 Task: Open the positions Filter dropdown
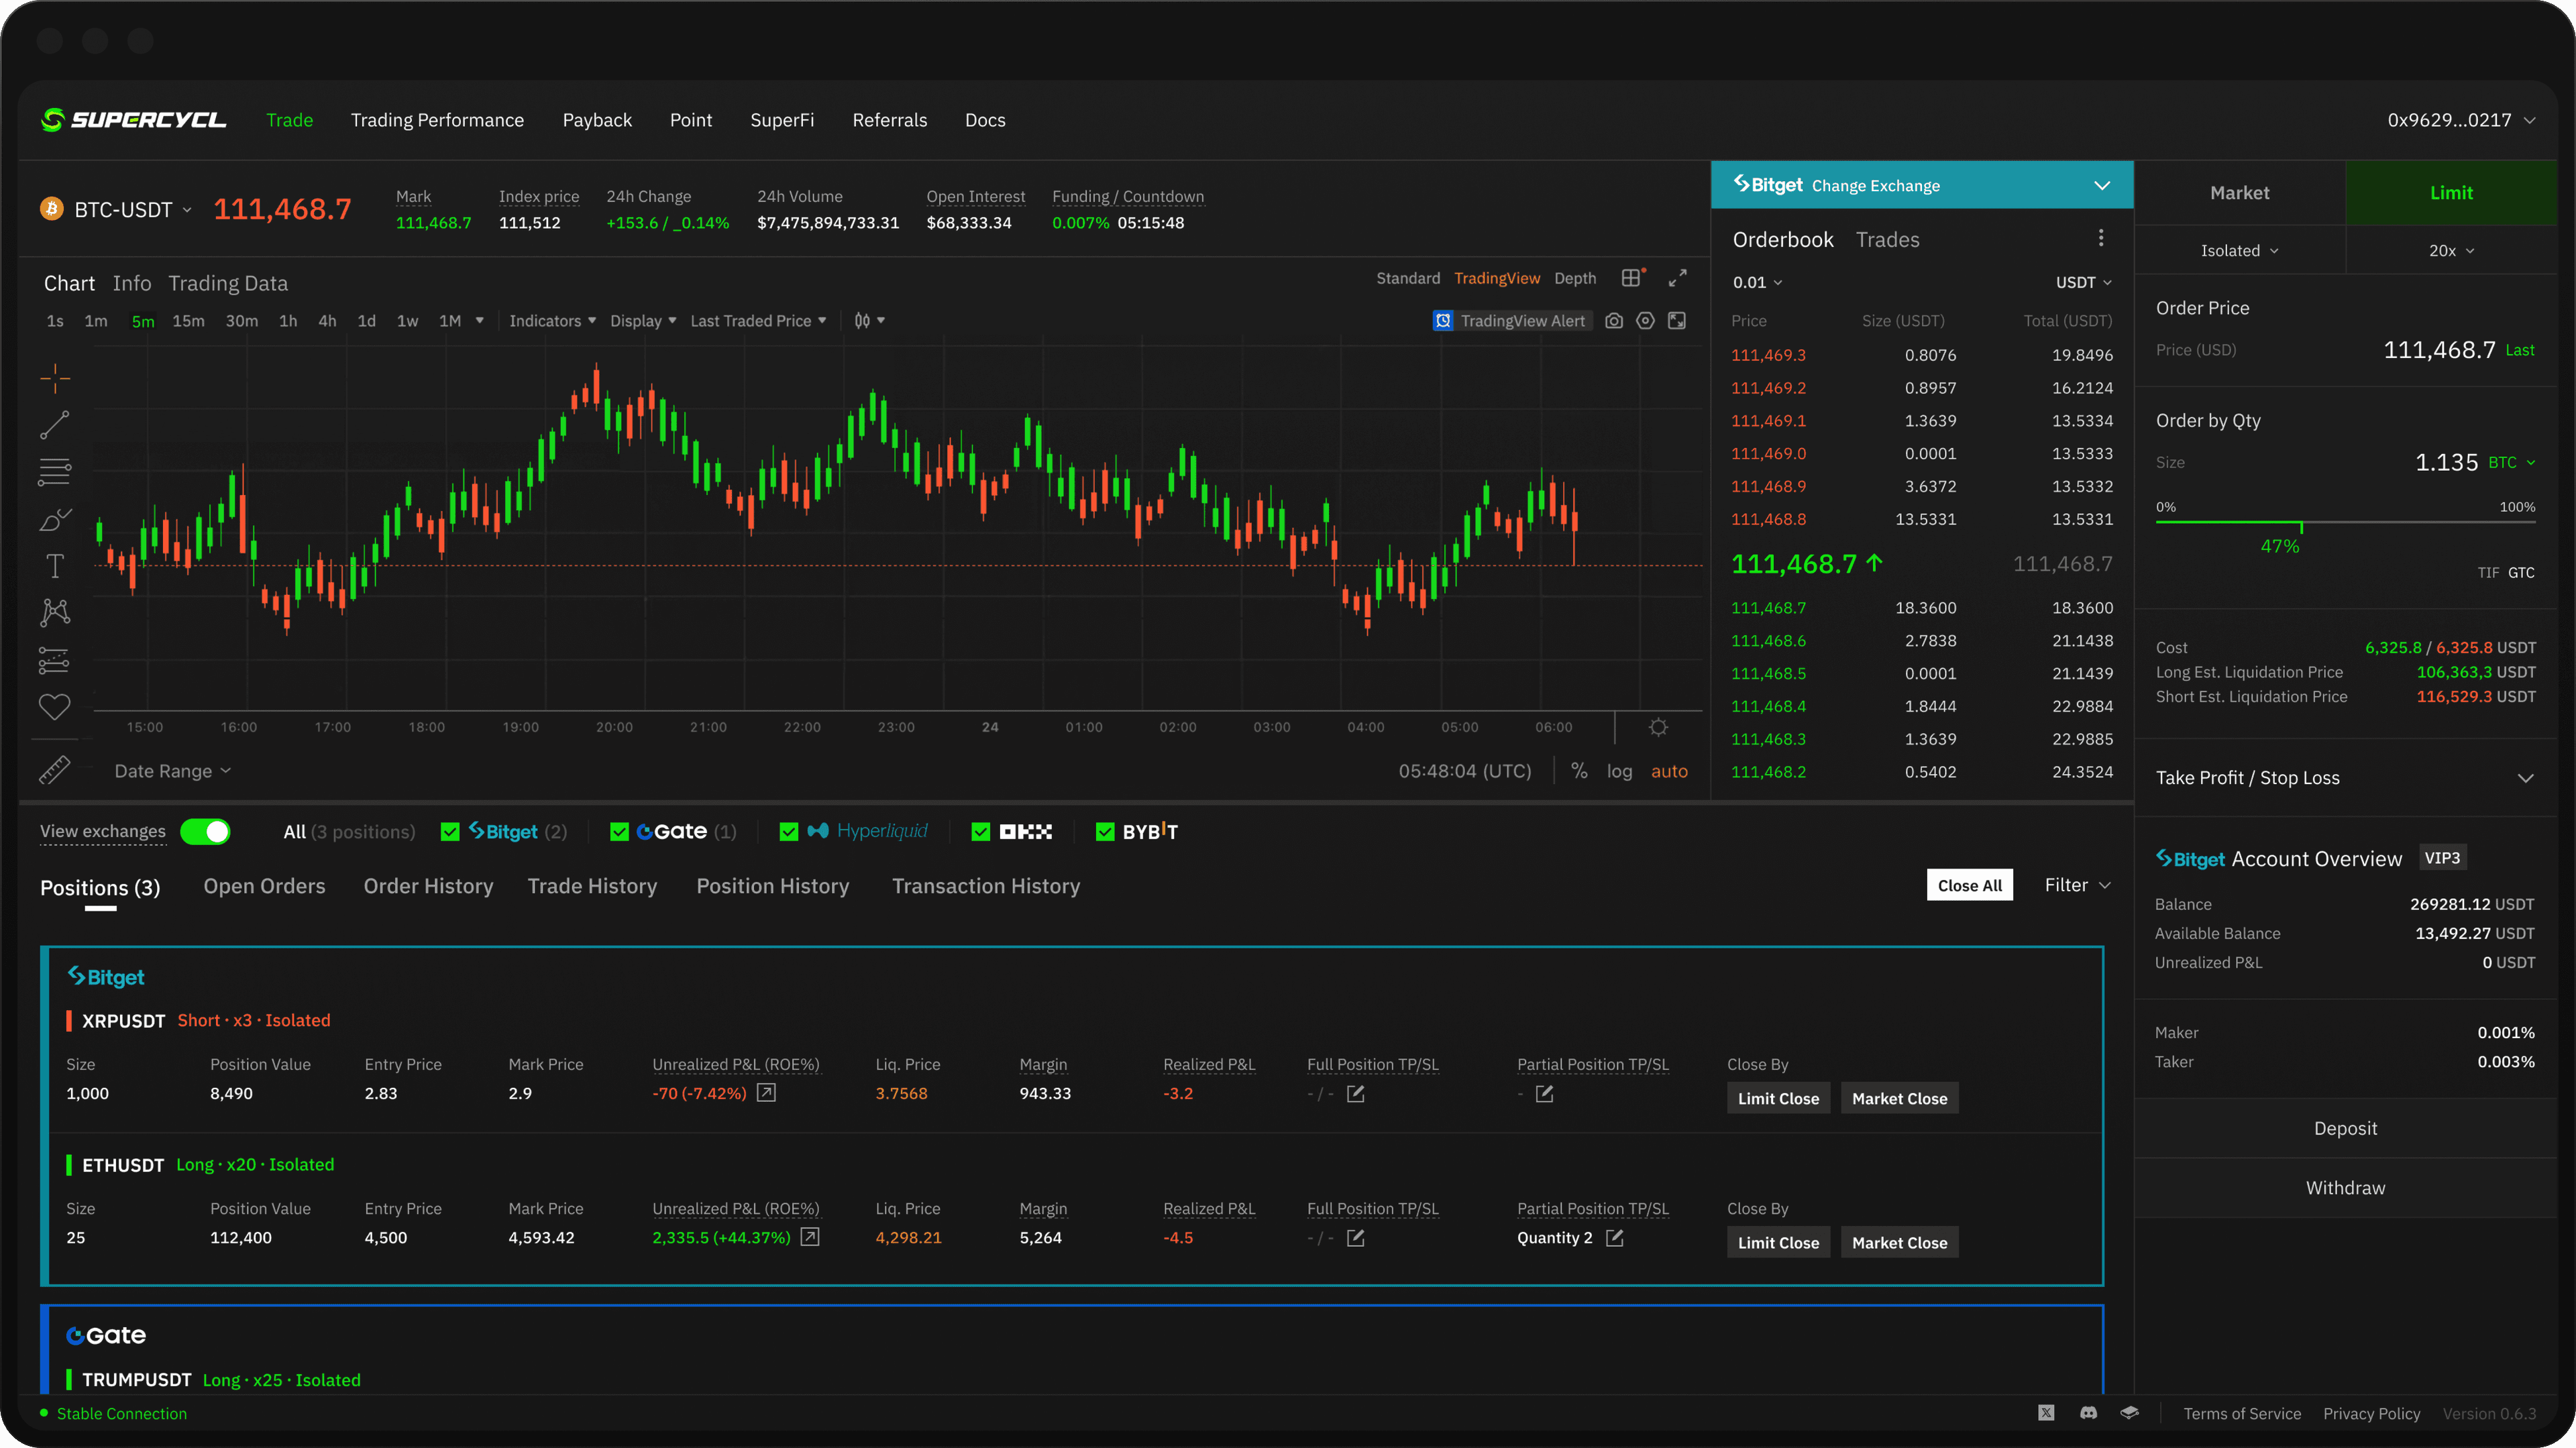[2077, 885]
